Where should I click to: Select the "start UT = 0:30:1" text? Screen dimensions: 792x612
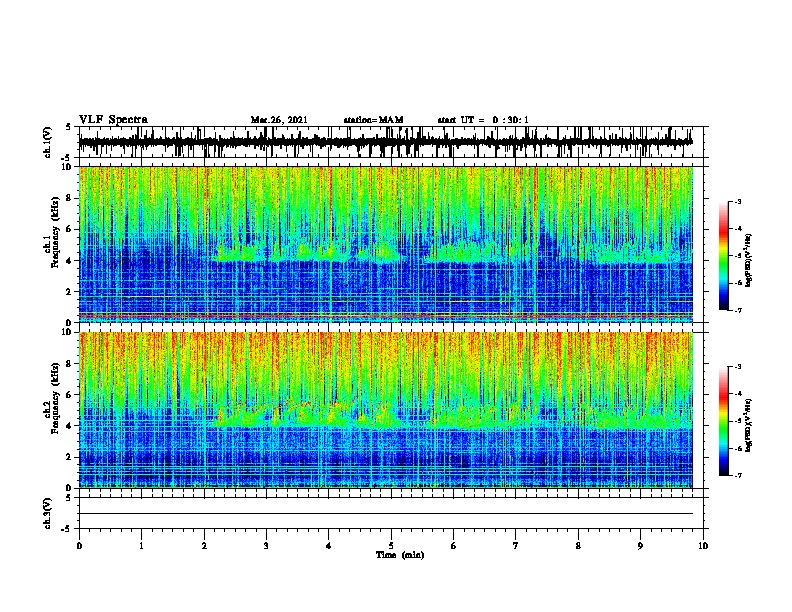pyautogui.click(x=483, y=120)
